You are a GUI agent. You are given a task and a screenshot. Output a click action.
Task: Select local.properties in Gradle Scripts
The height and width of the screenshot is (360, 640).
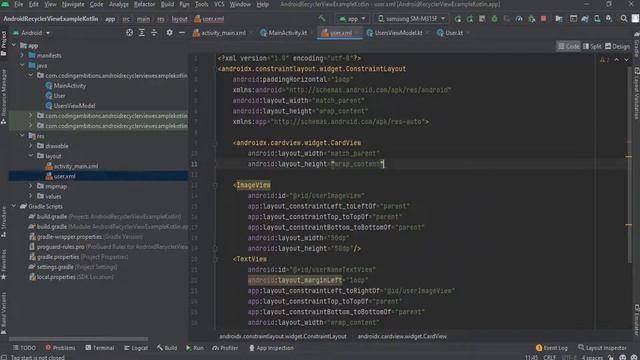pos(71,277)
